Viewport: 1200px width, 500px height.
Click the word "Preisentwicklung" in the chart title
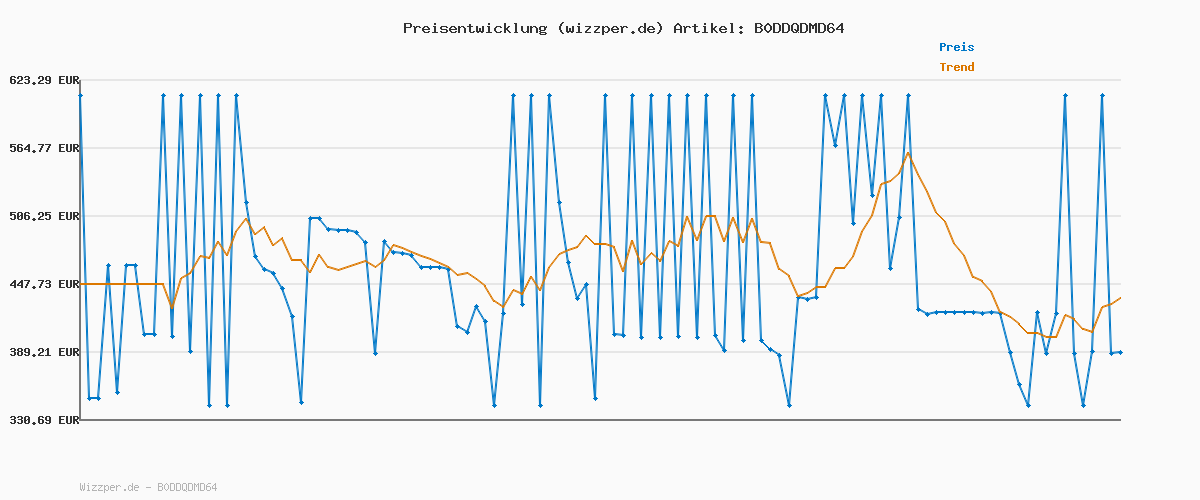pos(475,28)
